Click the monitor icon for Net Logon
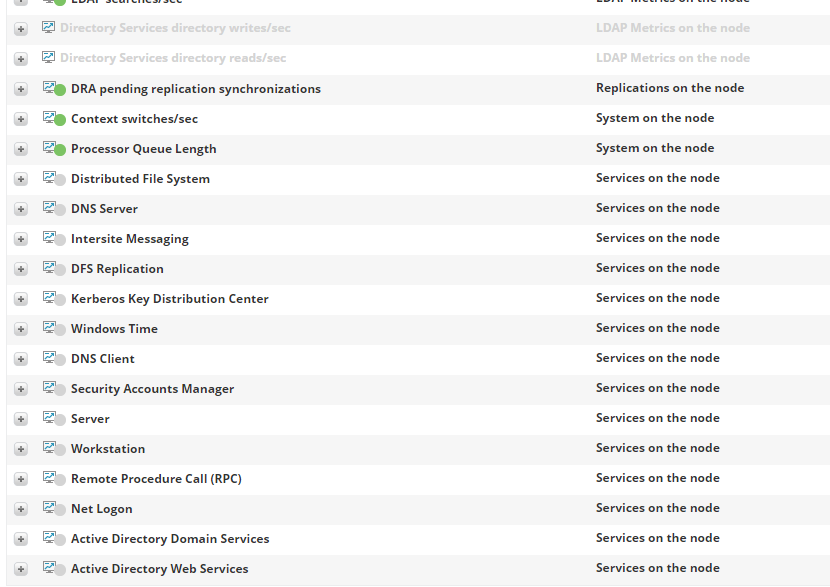Screen dimensions: 830x587 click(x=54, y=509)
